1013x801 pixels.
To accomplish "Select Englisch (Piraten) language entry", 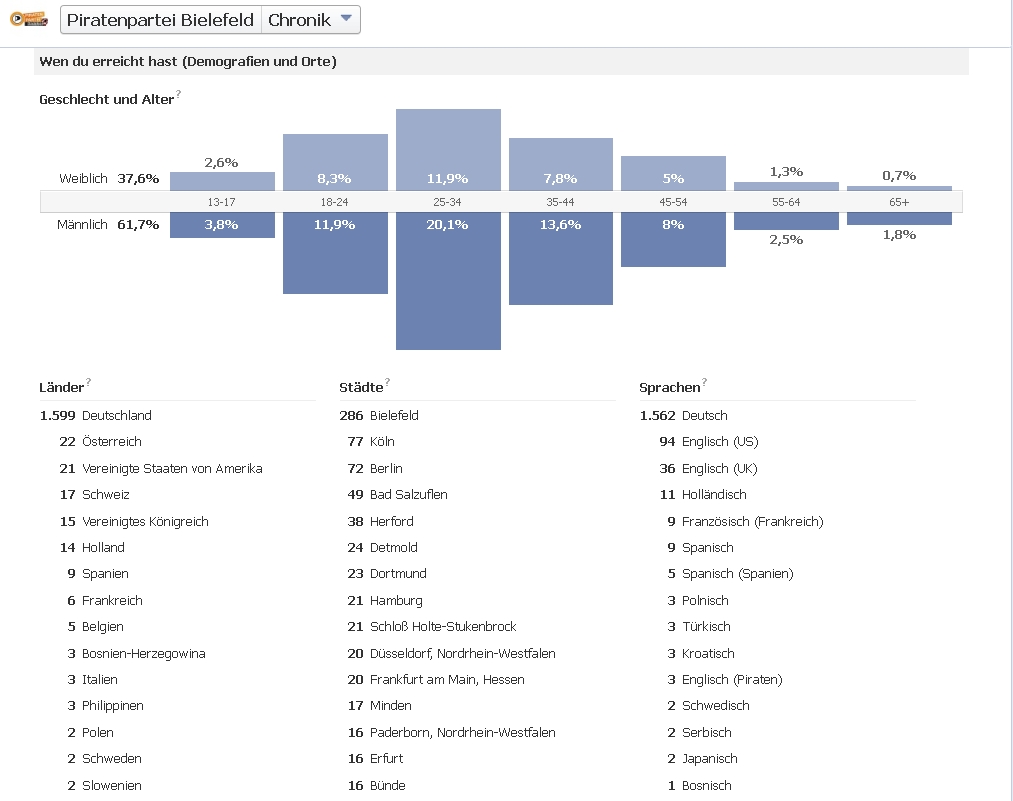I will 732,679.
